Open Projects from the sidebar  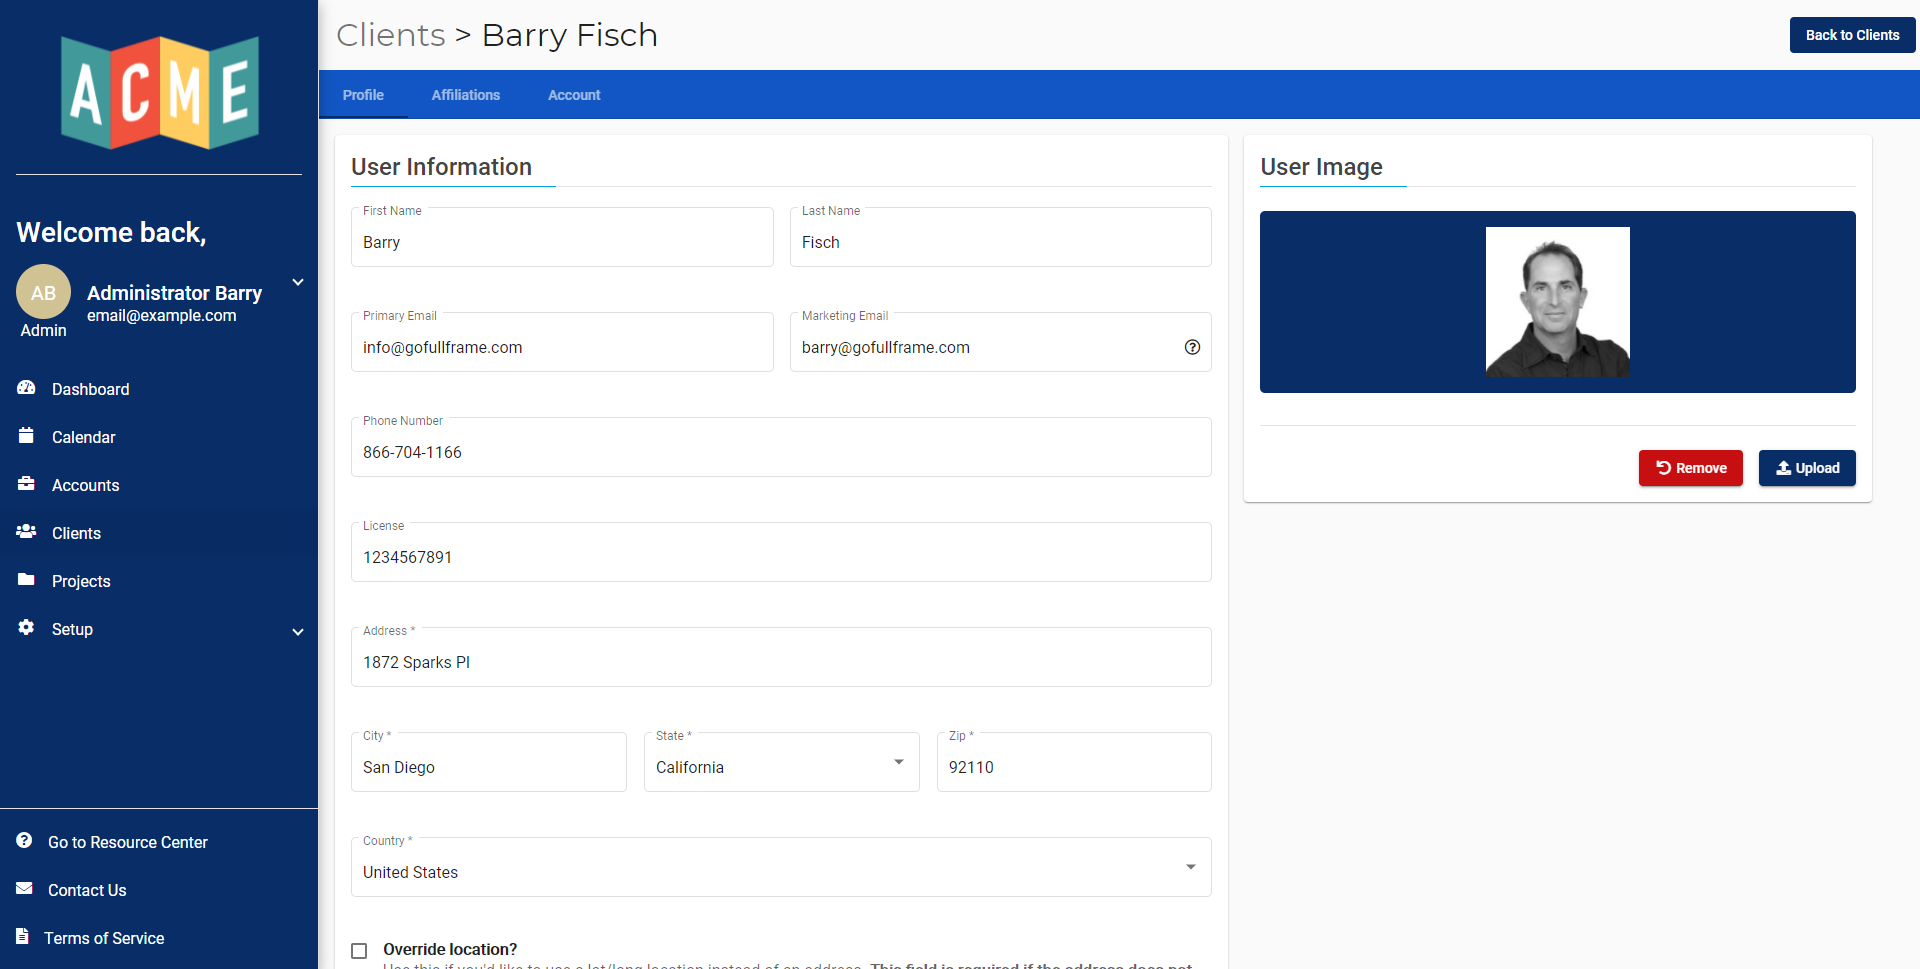tap(159, 581)
